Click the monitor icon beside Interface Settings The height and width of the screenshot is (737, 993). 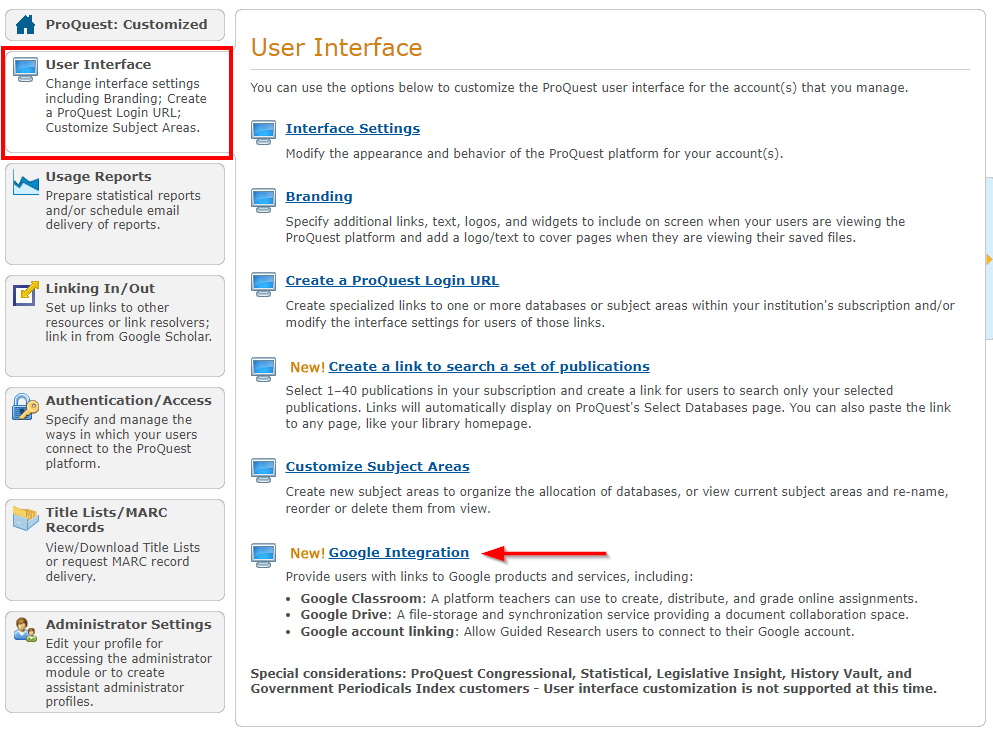click(263, 130)
